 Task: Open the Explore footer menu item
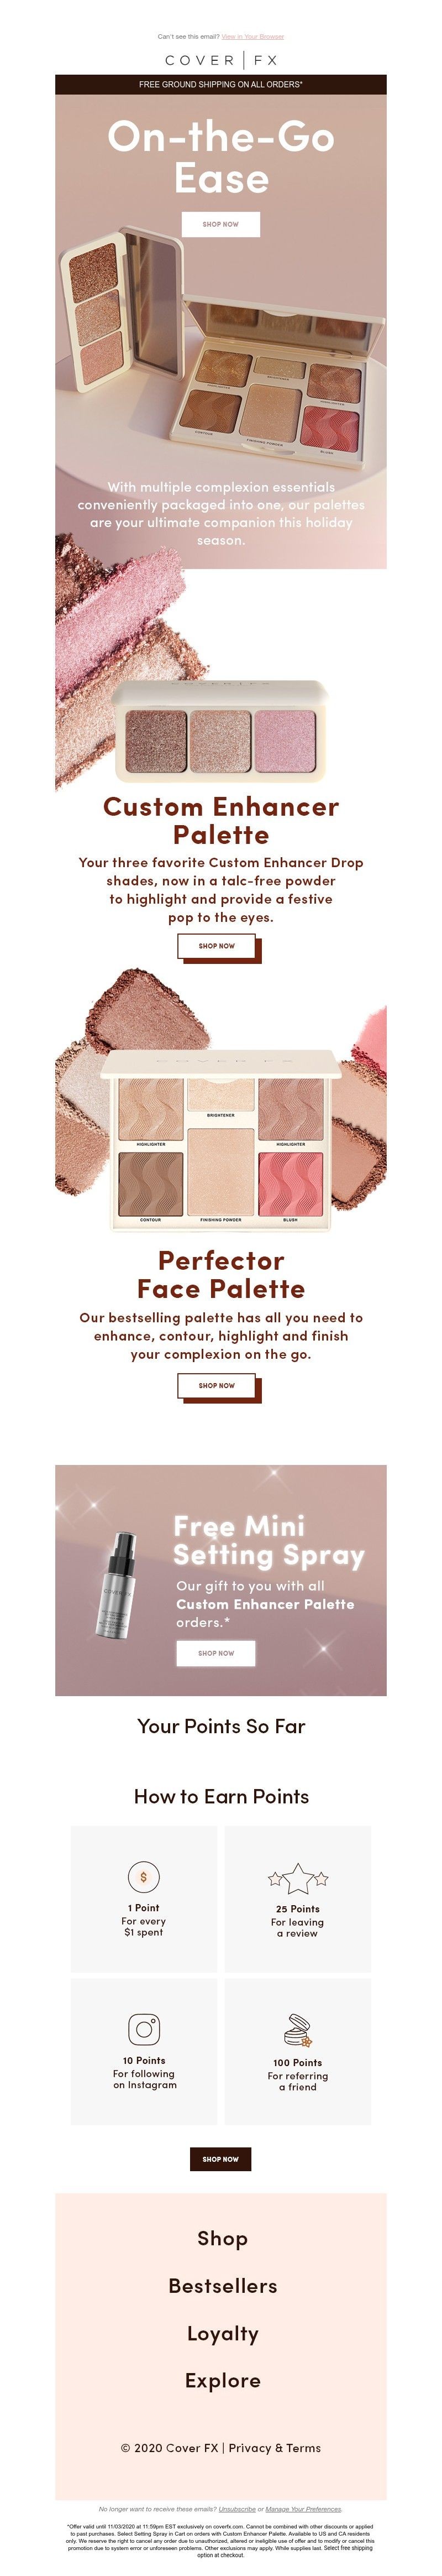click(223, 2380)
